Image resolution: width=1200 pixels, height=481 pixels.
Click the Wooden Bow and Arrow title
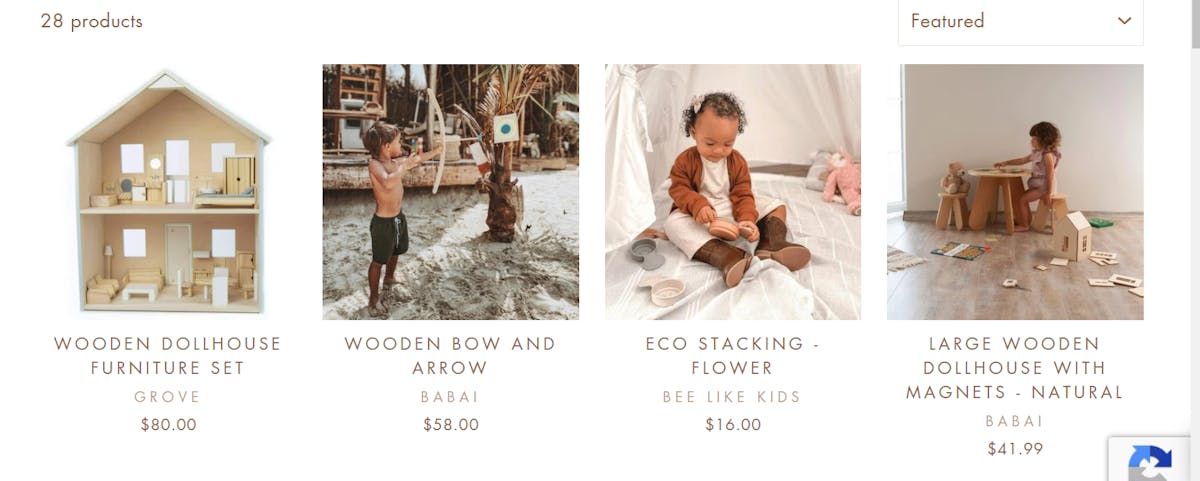pos(450,356)
